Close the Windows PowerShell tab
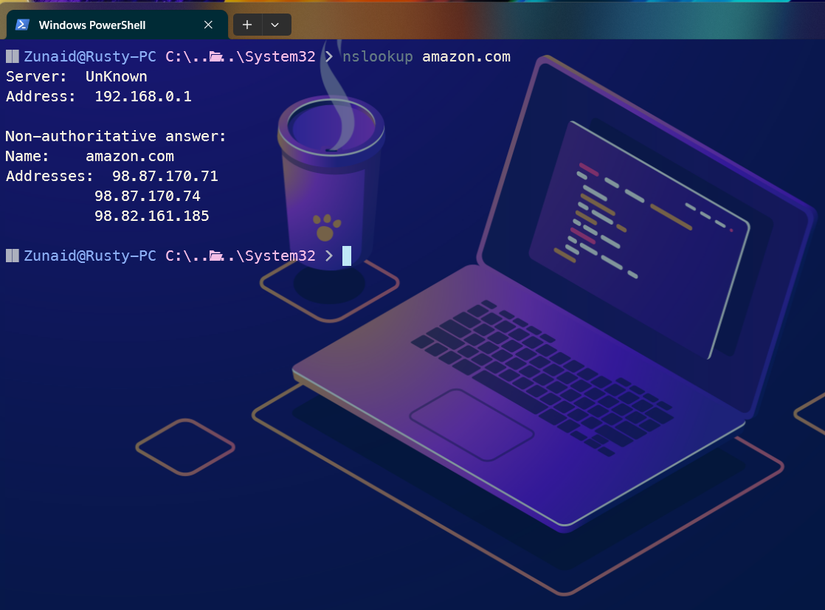The image size is (825, 610). point(207,24)
